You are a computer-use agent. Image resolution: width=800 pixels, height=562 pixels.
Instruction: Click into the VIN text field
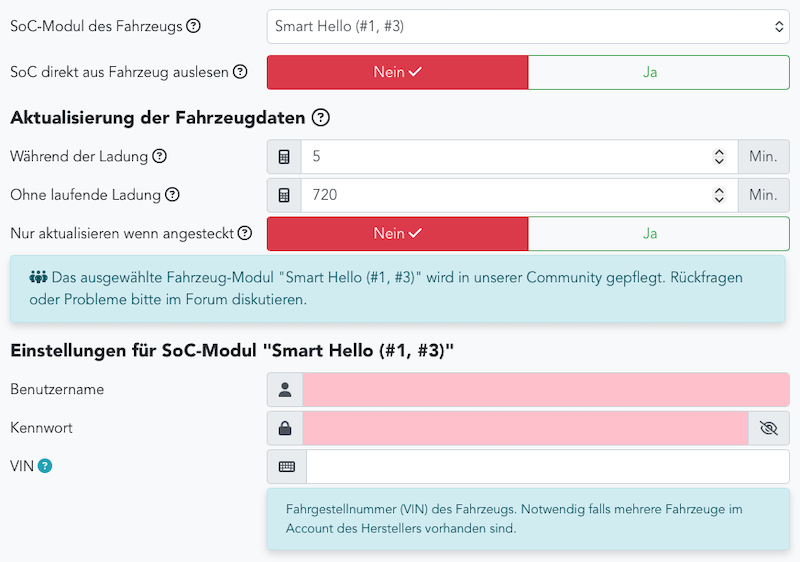coord(547,467)
